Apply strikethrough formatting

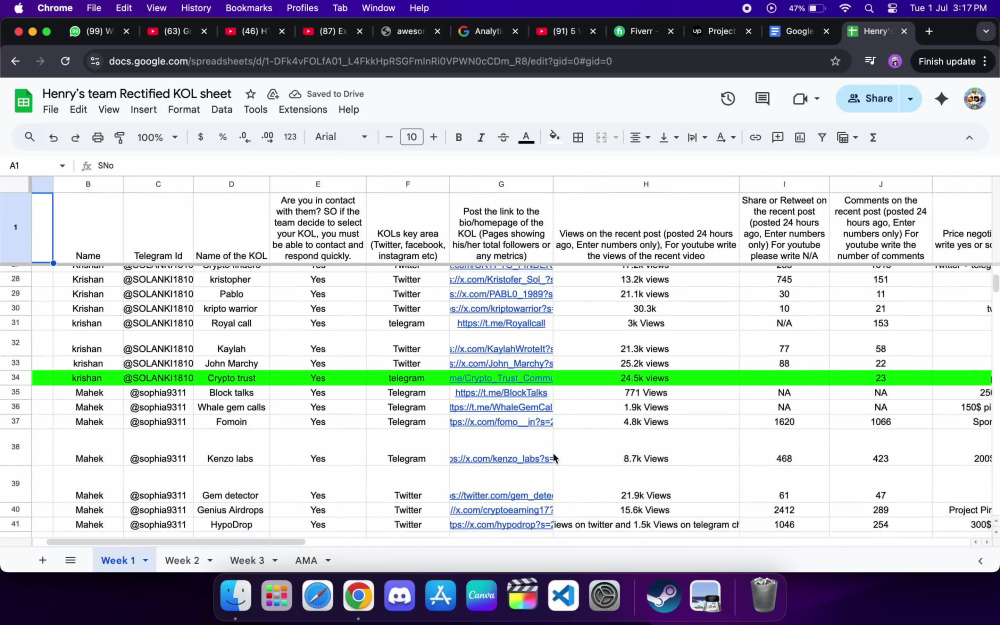(503, 137)
